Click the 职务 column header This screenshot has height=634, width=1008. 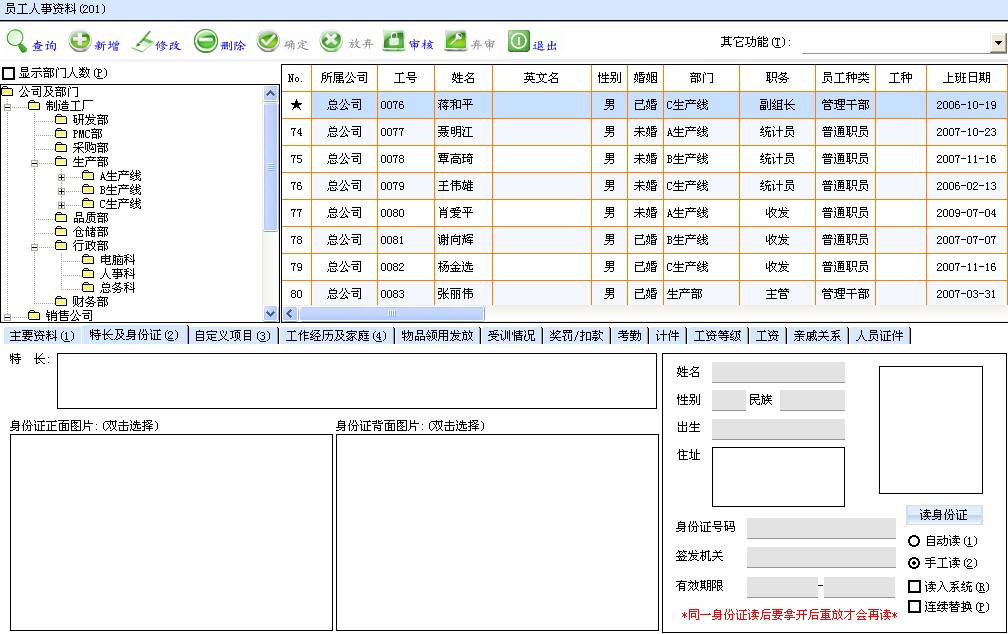coord(777,78)
